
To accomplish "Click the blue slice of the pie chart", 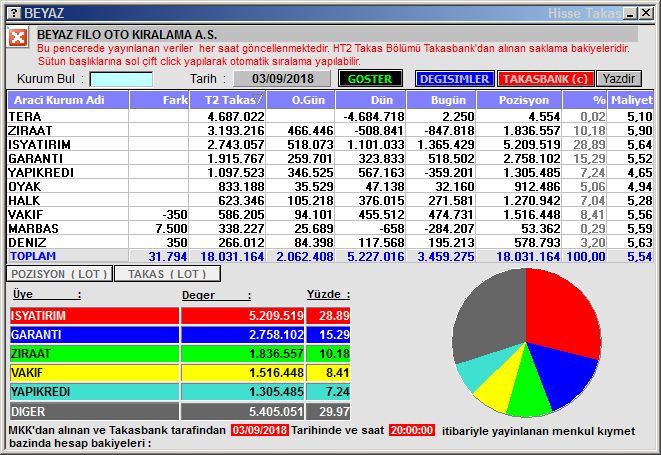I will pos(565,375).
